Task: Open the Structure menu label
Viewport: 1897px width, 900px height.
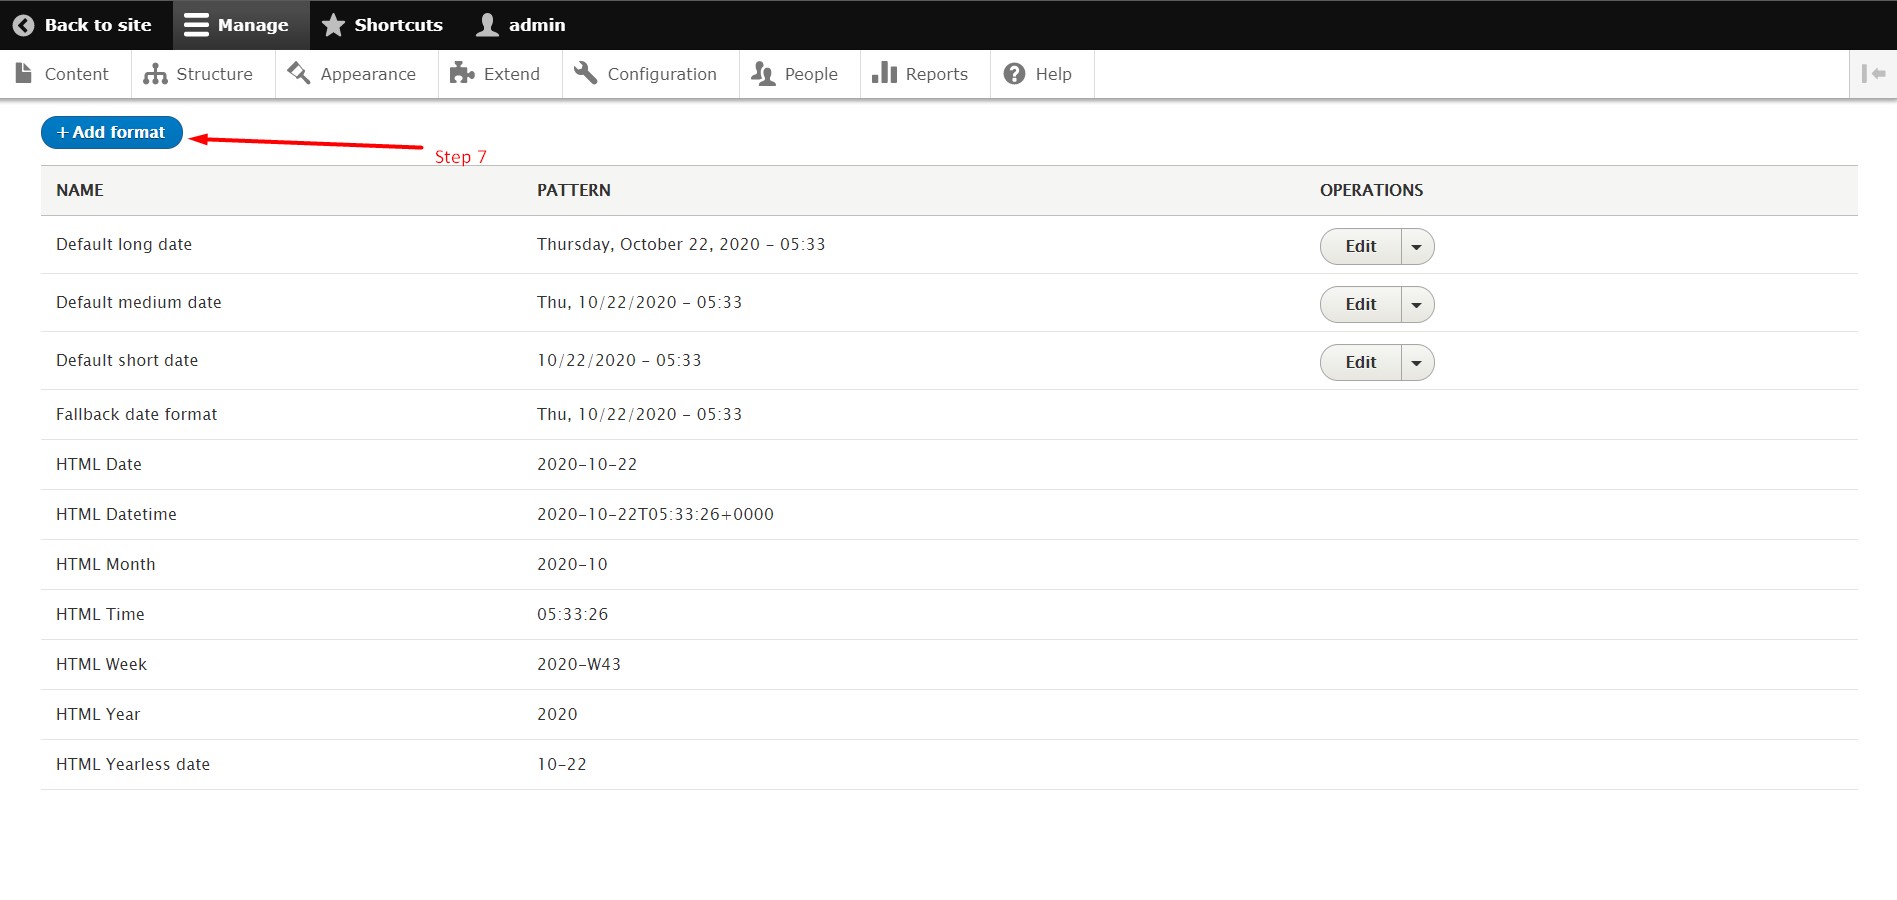Action: 214,74
